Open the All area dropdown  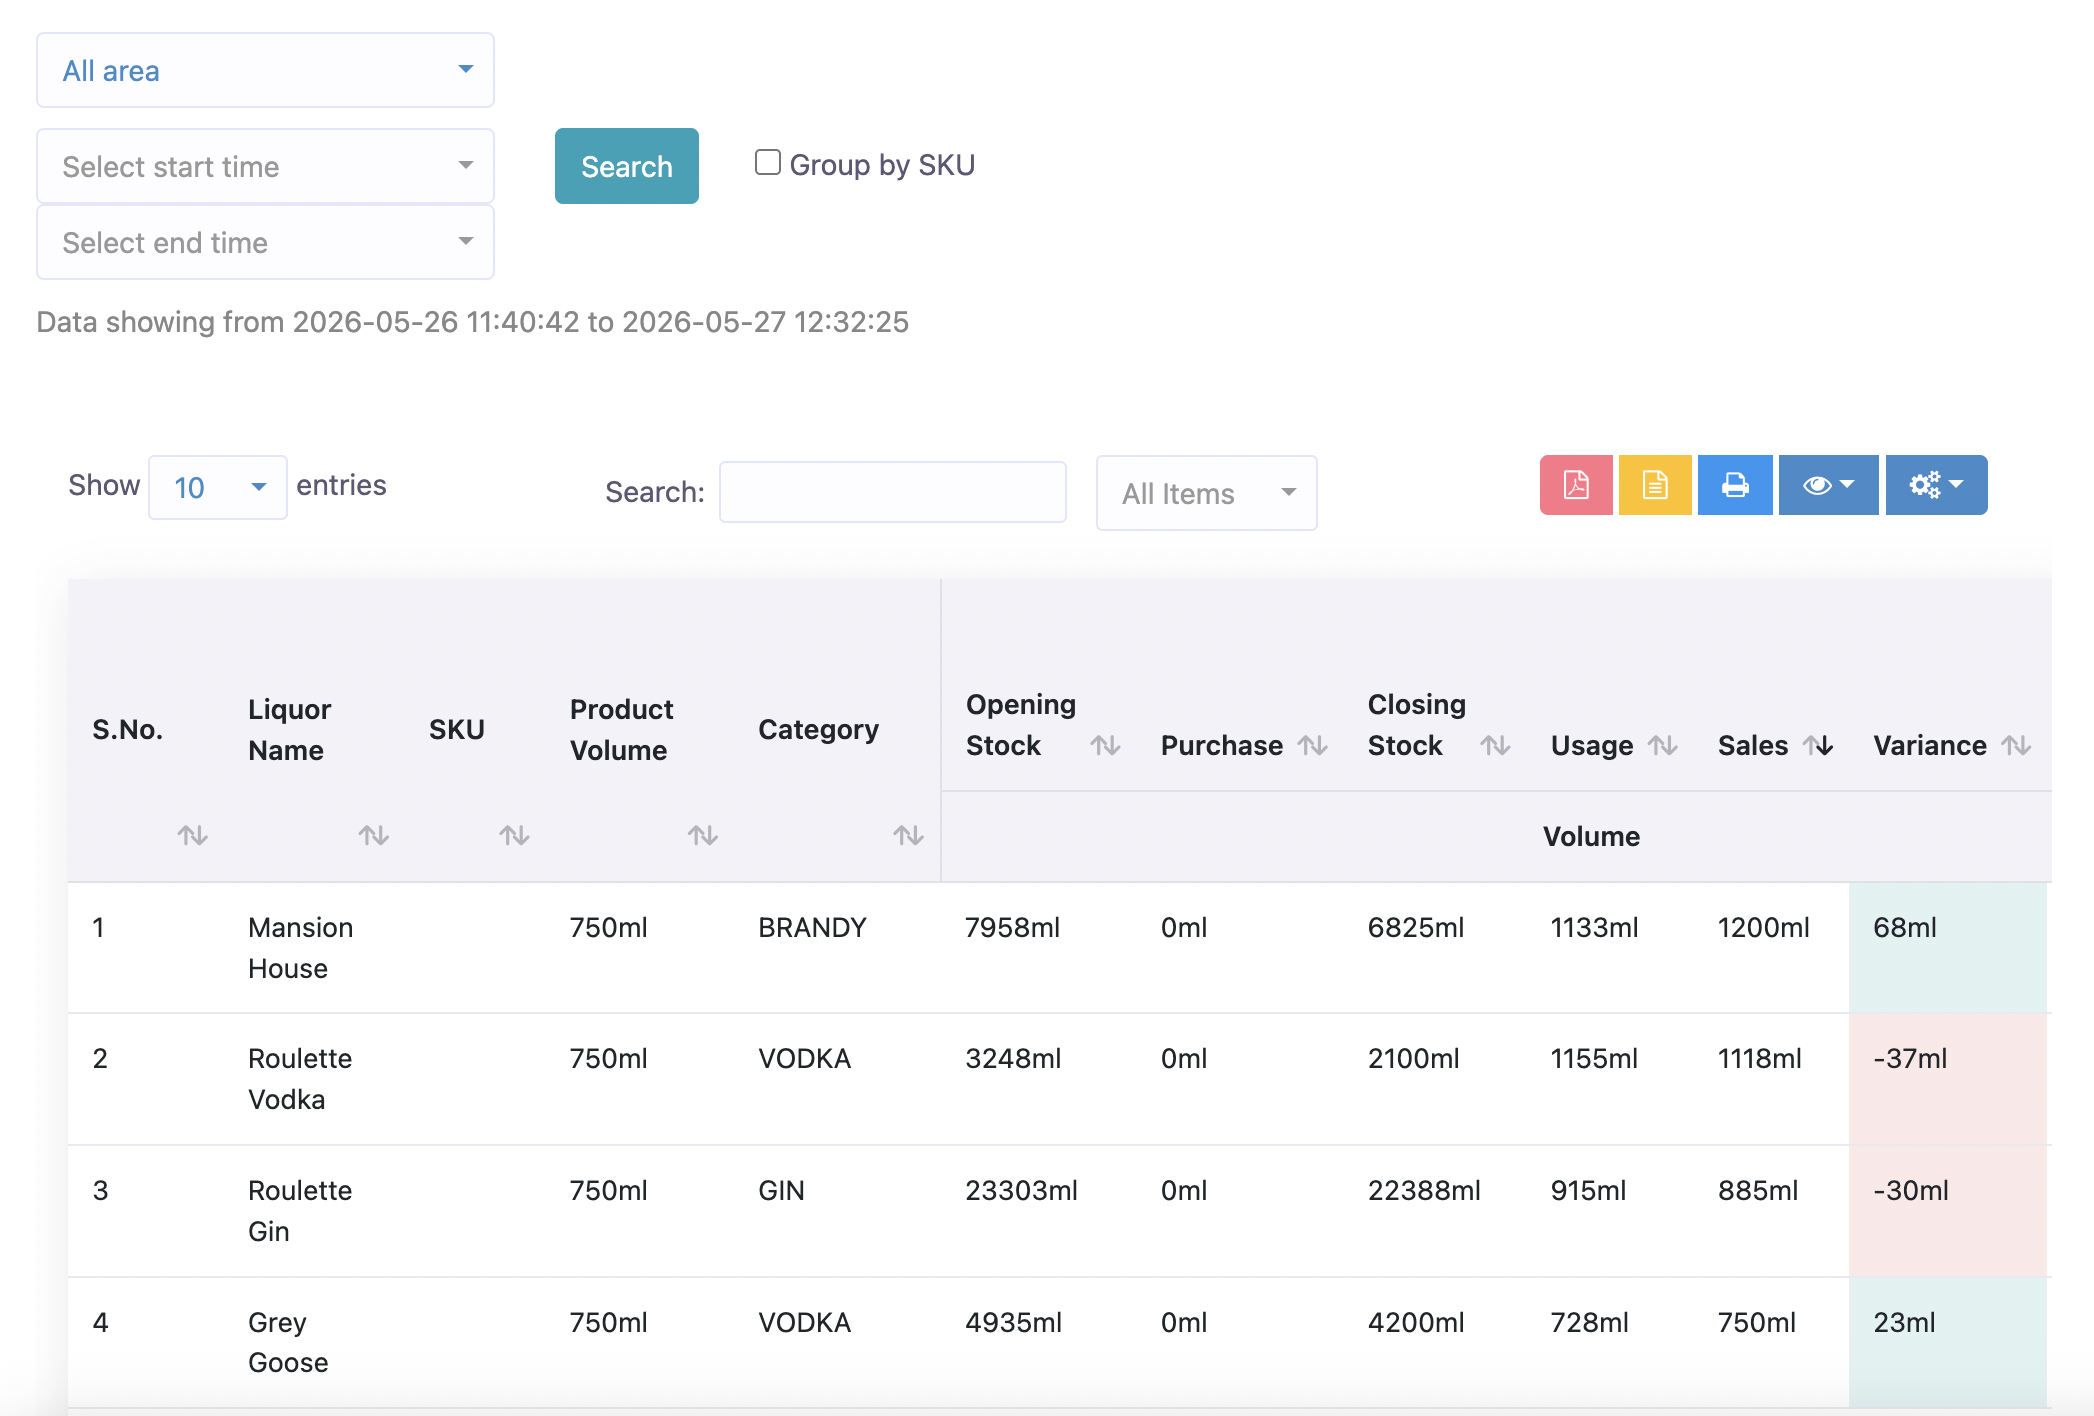tap(265, 70)
